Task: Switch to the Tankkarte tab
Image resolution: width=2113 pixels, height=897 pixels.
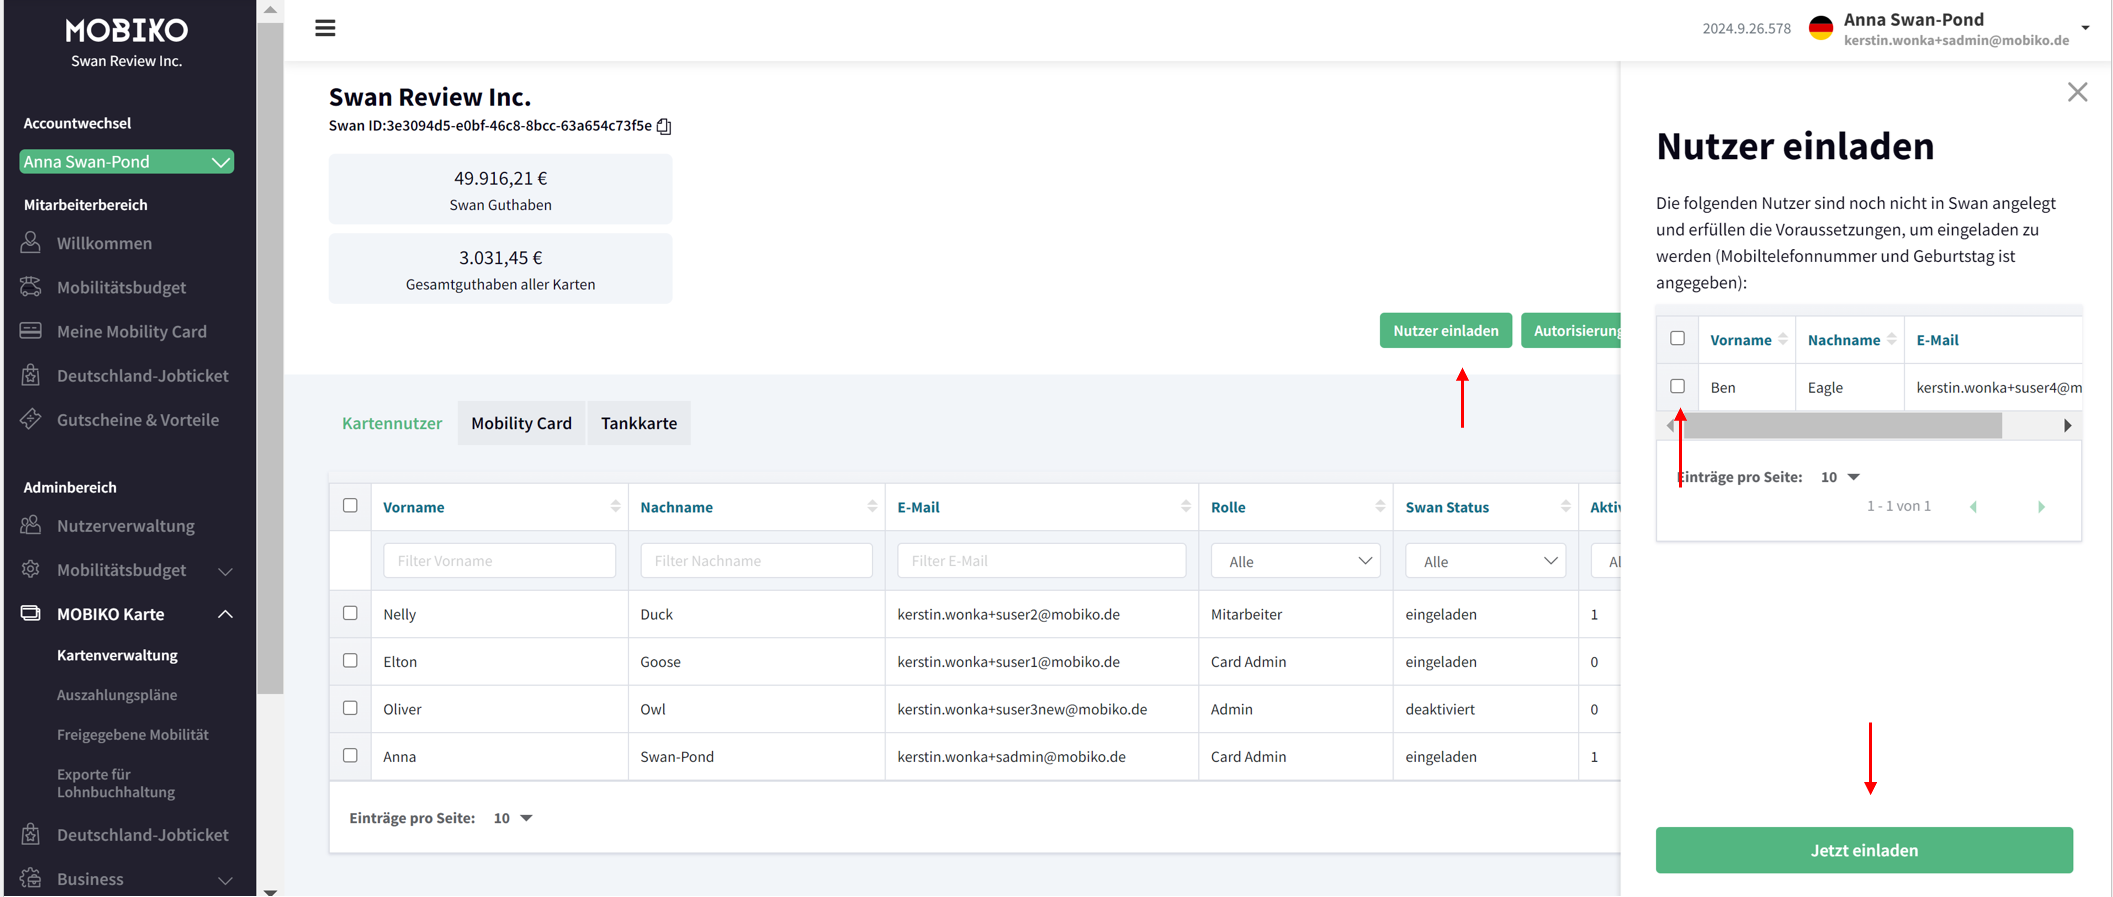Action: tap(639, 423)
